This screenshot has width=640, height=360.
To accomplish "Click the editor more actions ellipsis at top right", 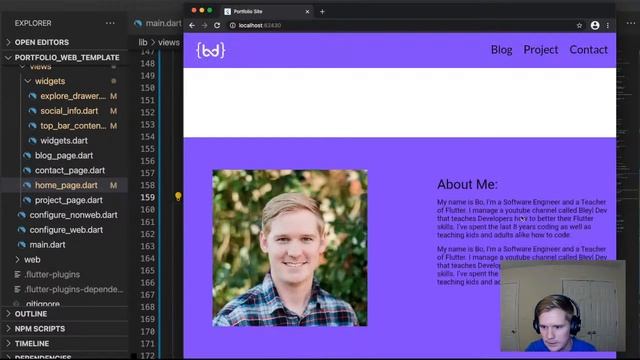I will coord(630,23).
